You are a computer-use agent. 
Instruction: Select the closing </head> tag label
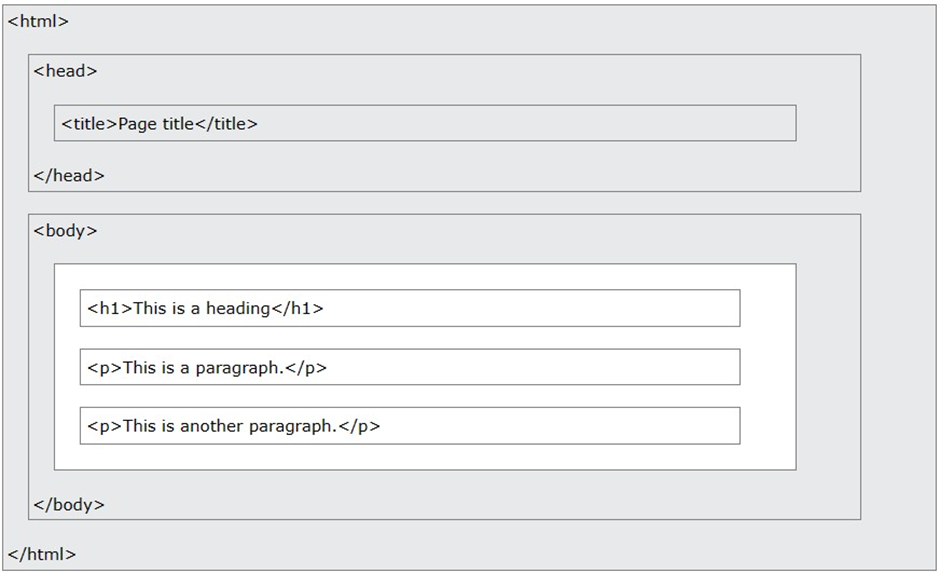(x=69, y=176)
